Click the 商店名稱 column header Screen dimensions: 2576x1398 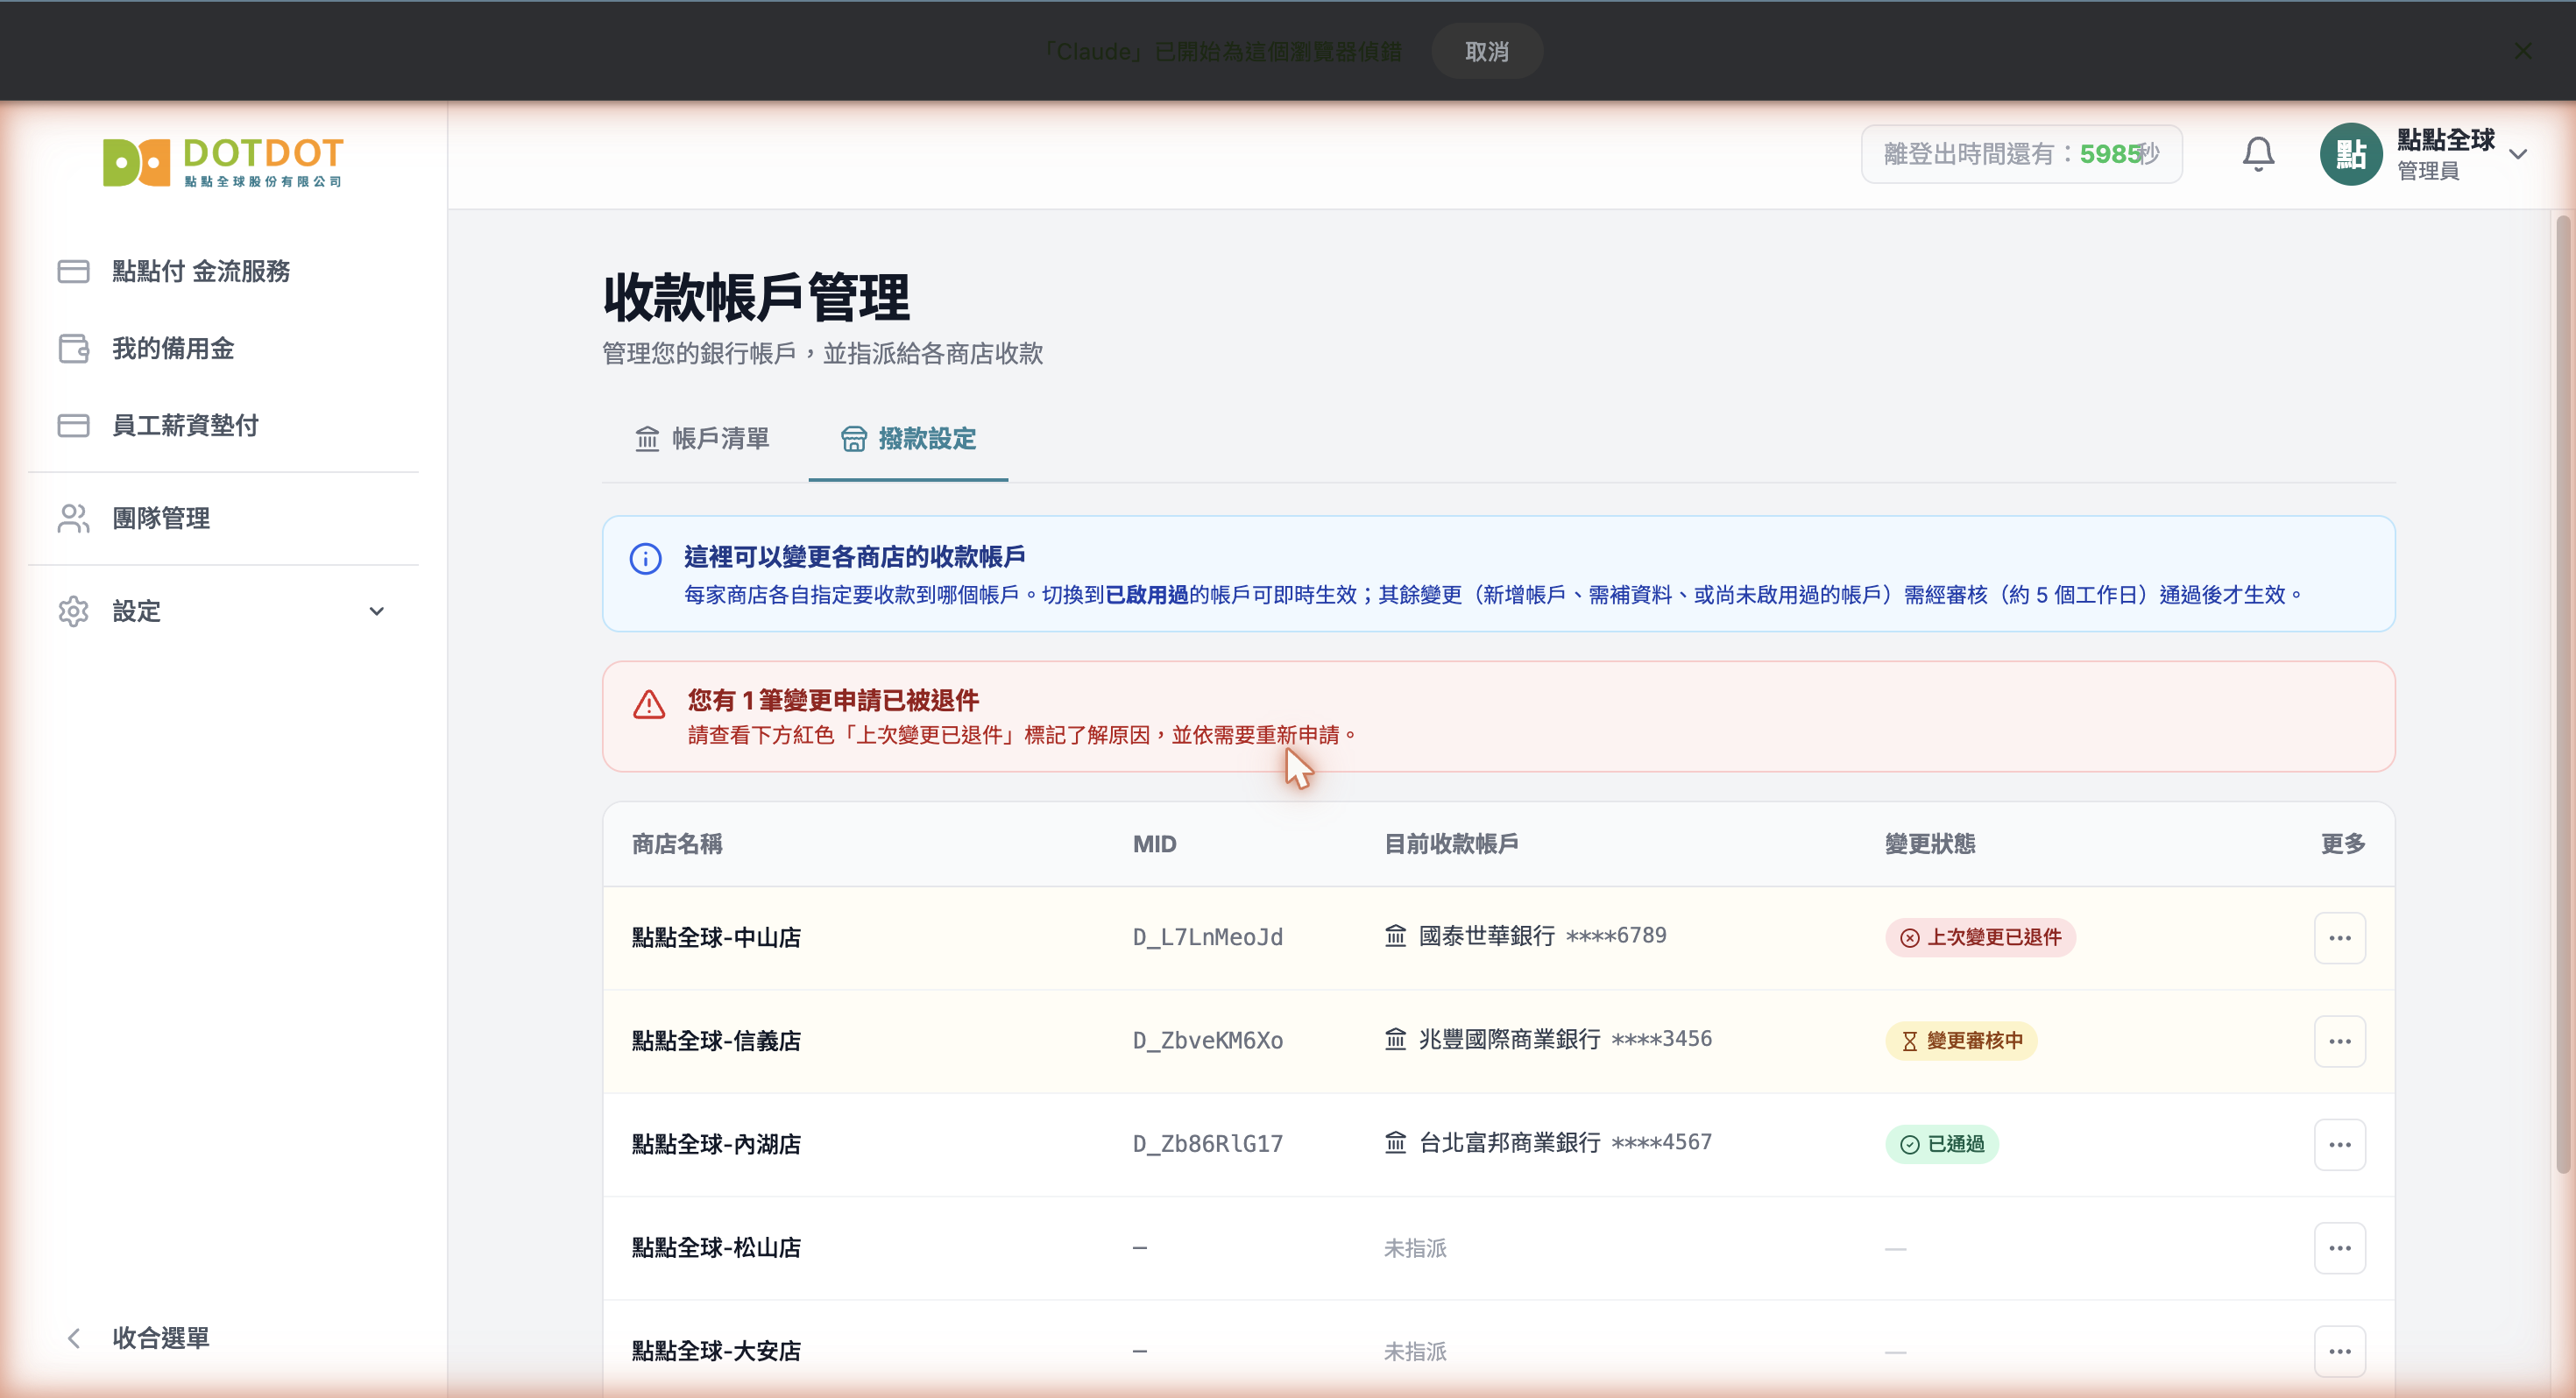(677, 844)
